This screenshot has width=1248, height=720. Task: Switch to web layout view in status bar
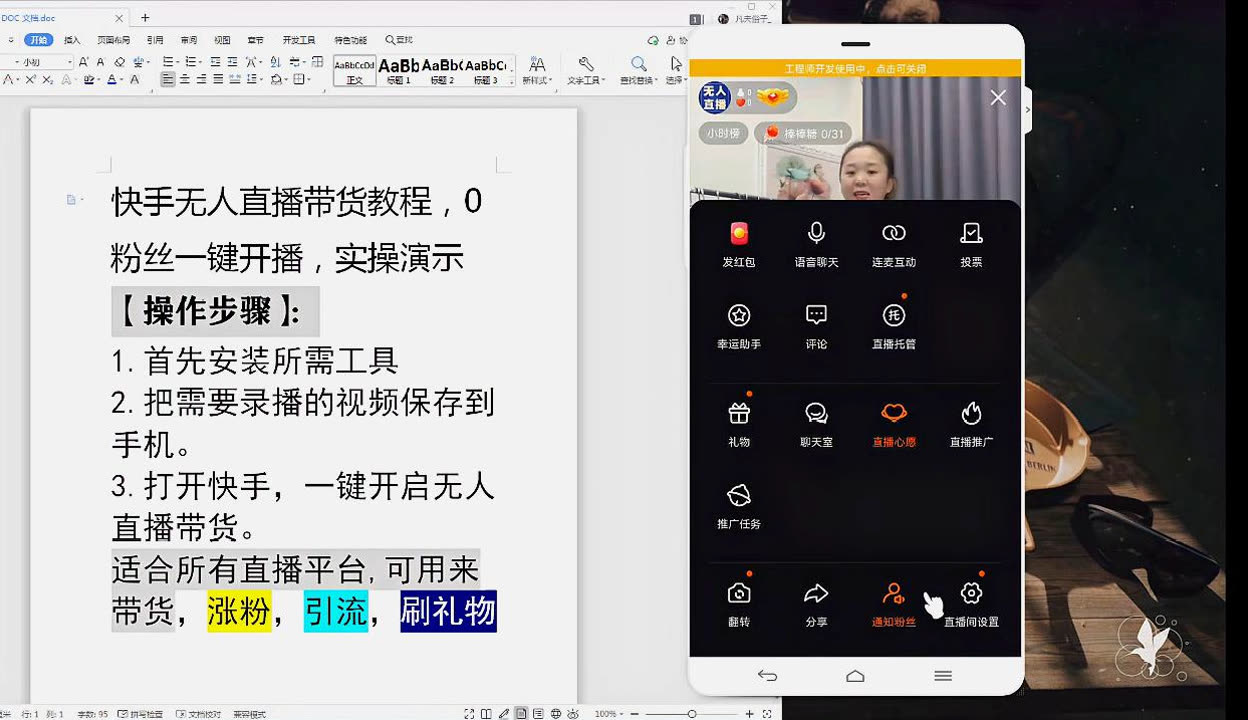click(x=554, y=714)
